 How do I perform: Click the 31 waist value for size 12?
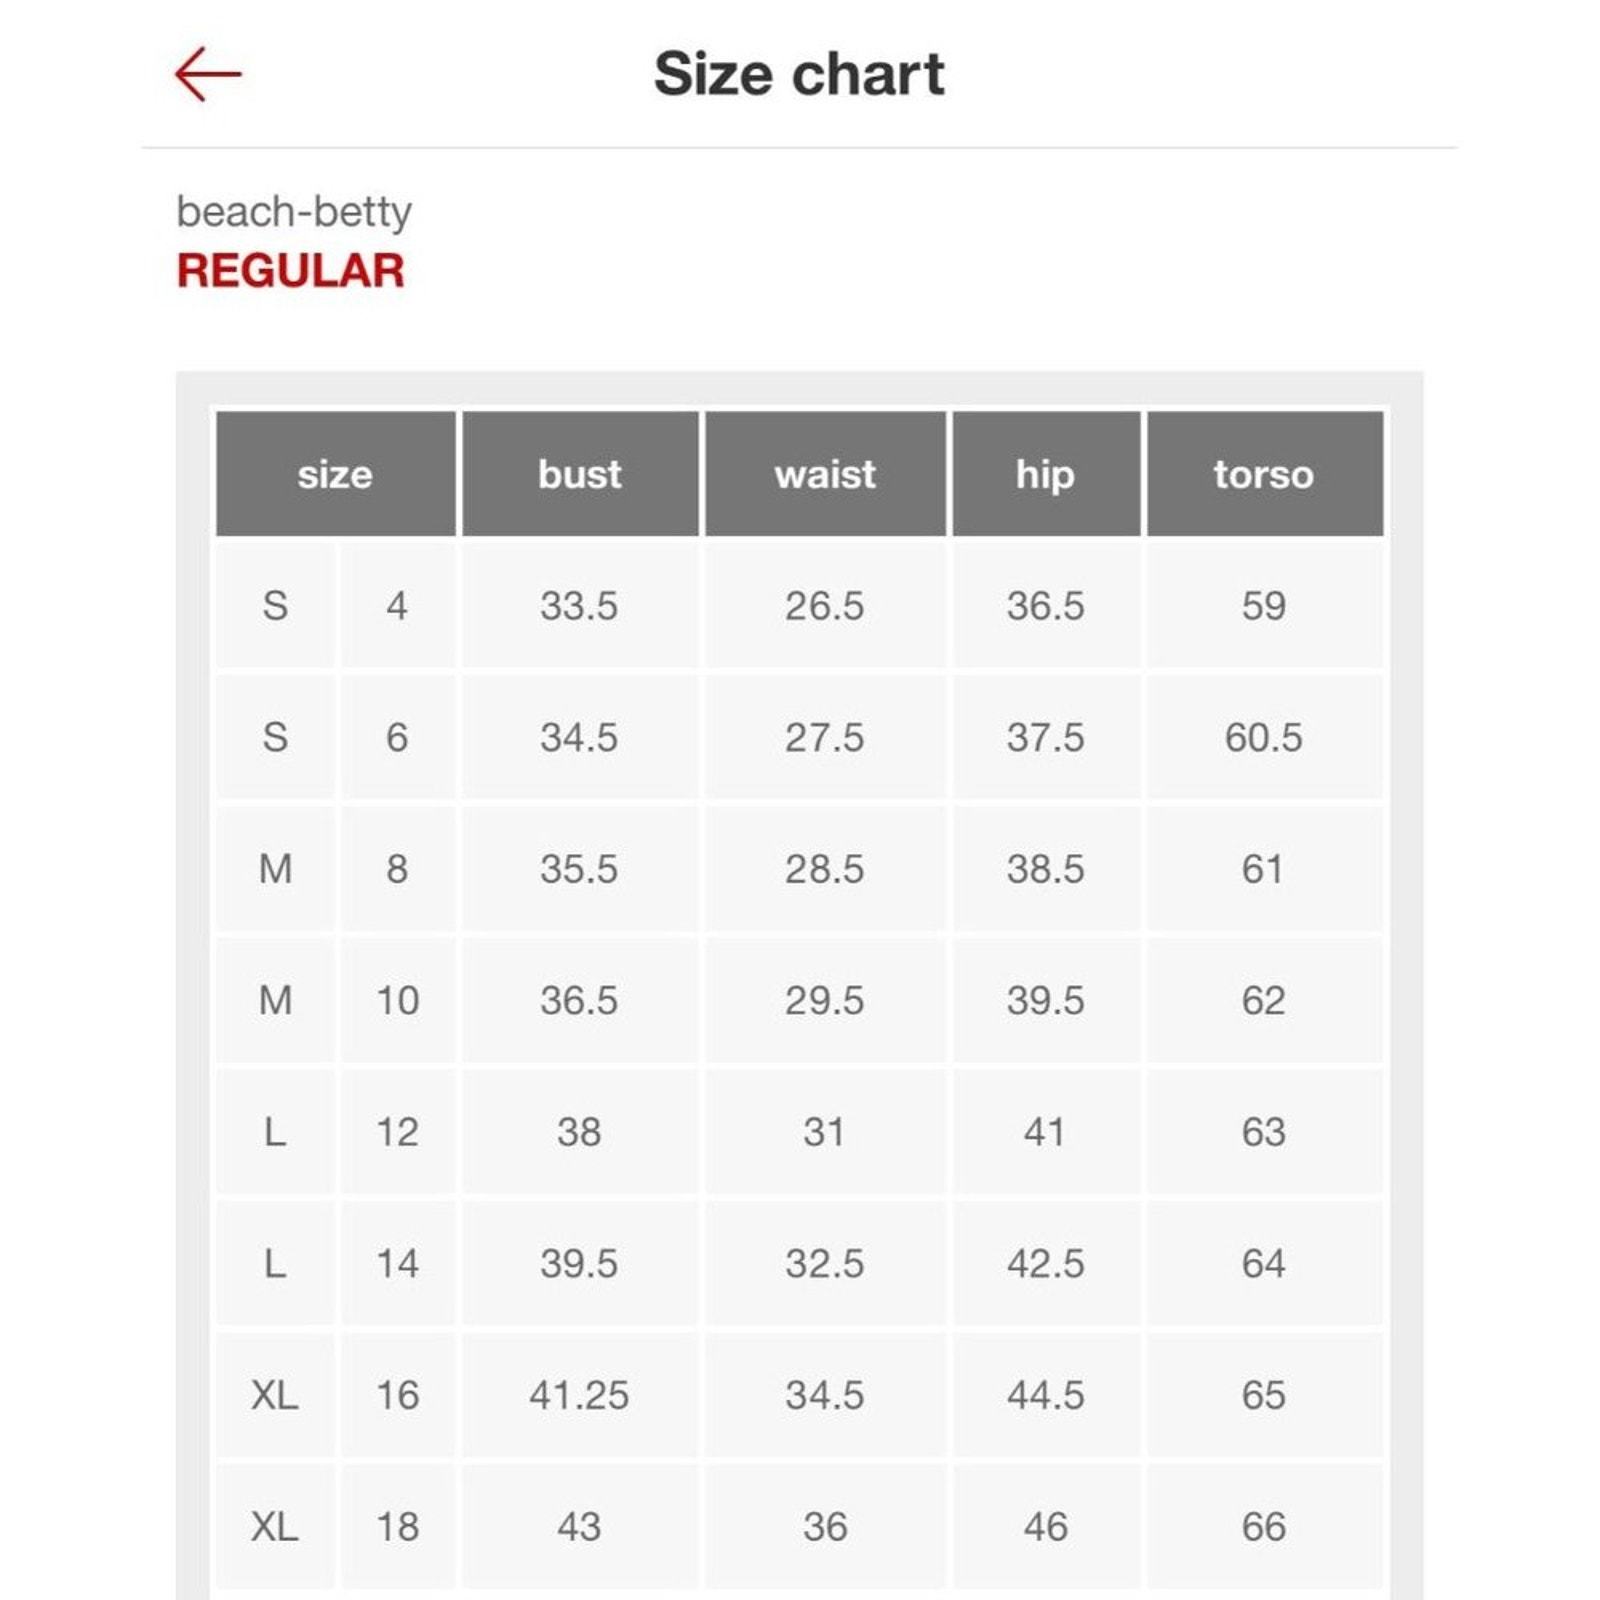click(825, 1132)
